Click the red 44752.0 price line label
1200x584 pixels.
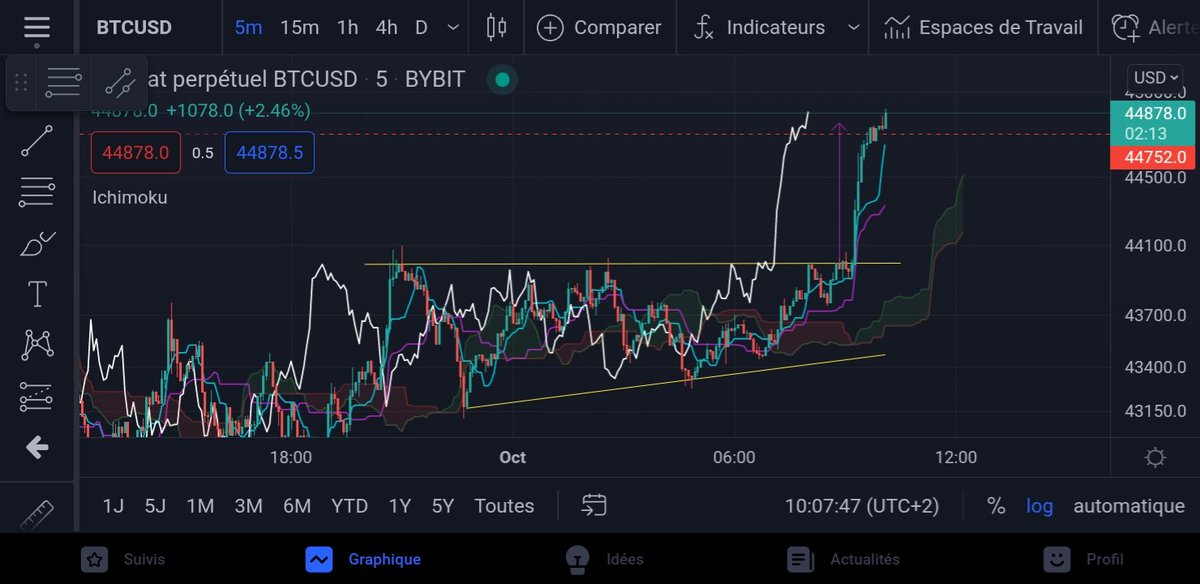point(1151,157)
